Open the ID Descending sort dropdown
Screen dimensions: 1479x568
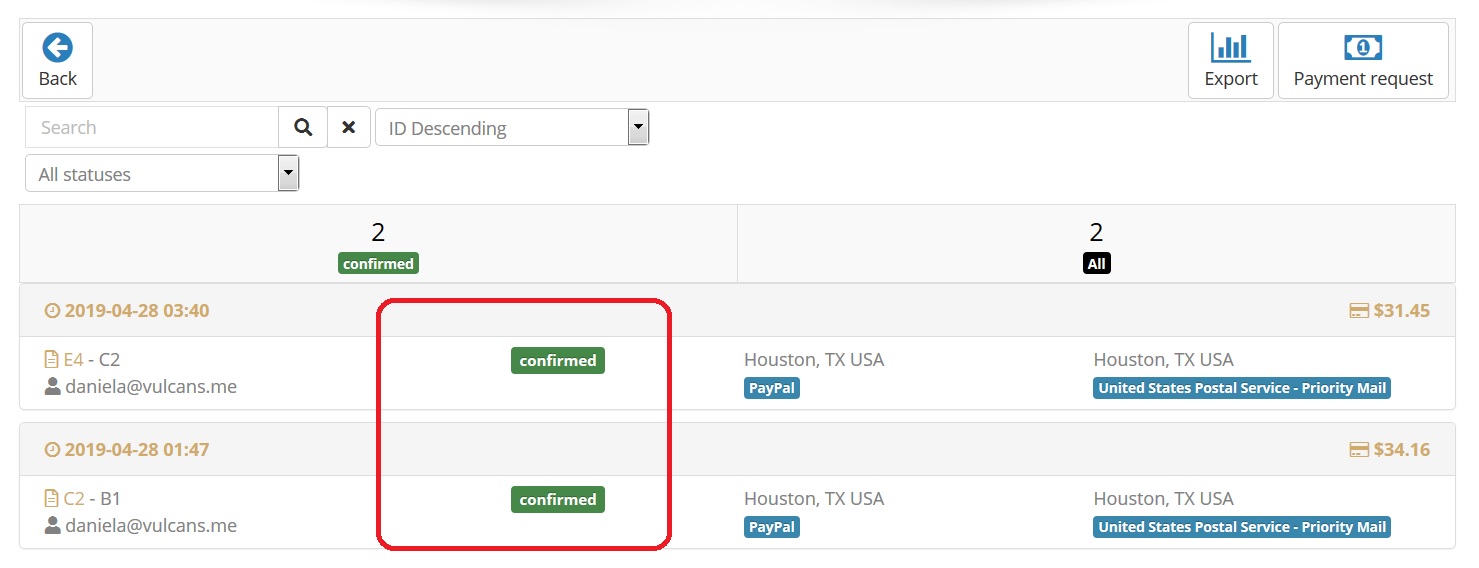coord(512,127)
